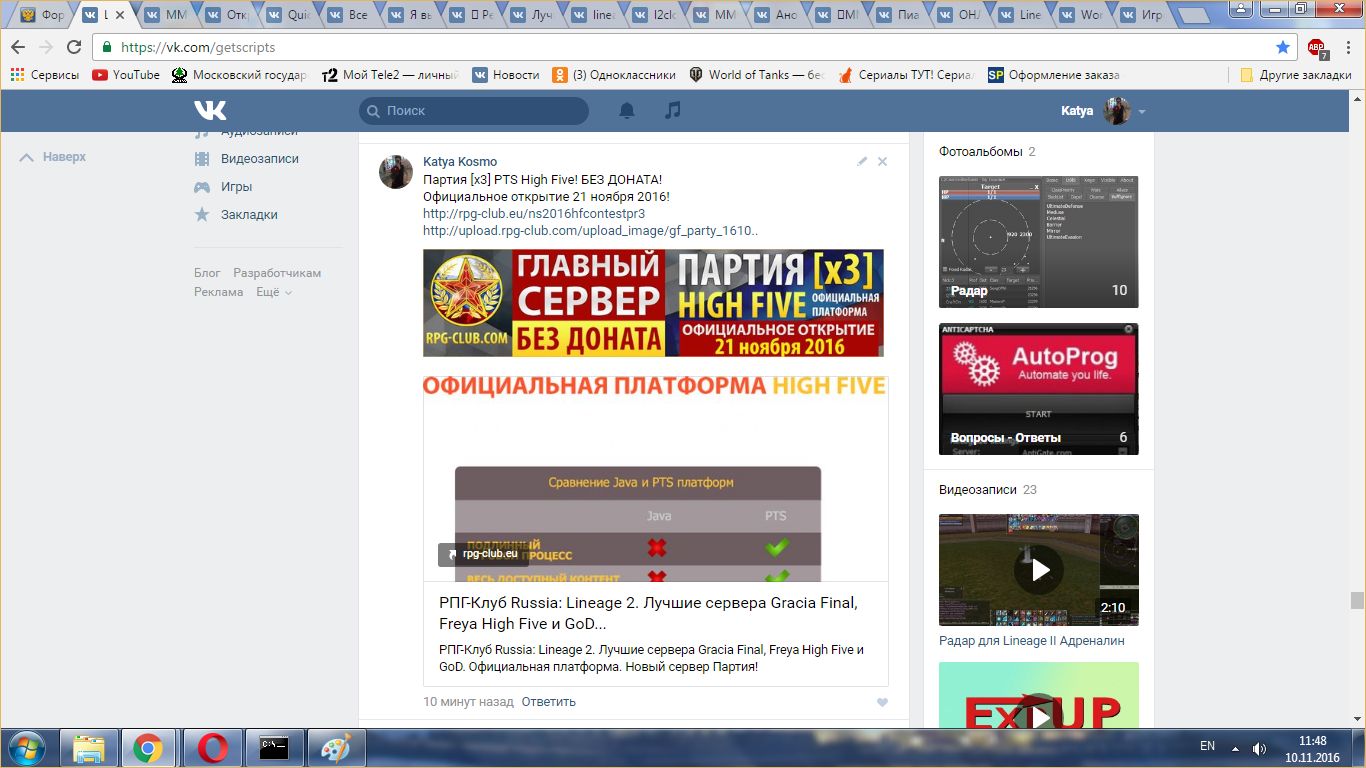Click the pencil icon to edit post
The width and height of the screenshot is (1366, 768).
pos(862,161)
